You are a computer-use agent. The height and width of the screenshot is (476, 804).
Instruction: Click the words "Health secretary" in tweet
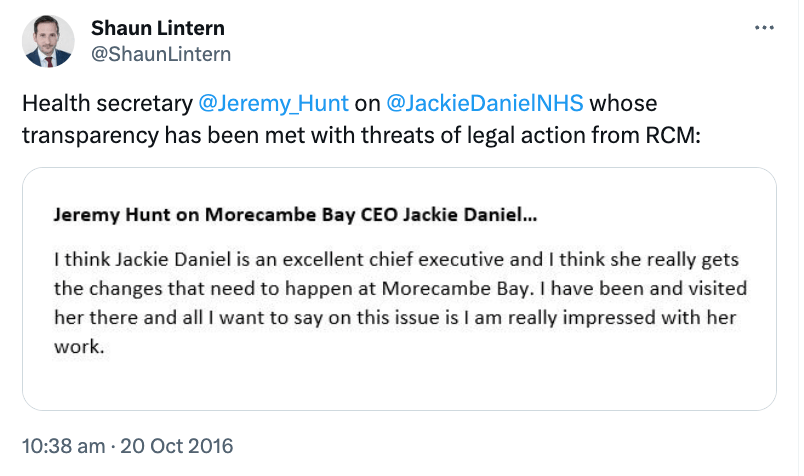(105, 103)
